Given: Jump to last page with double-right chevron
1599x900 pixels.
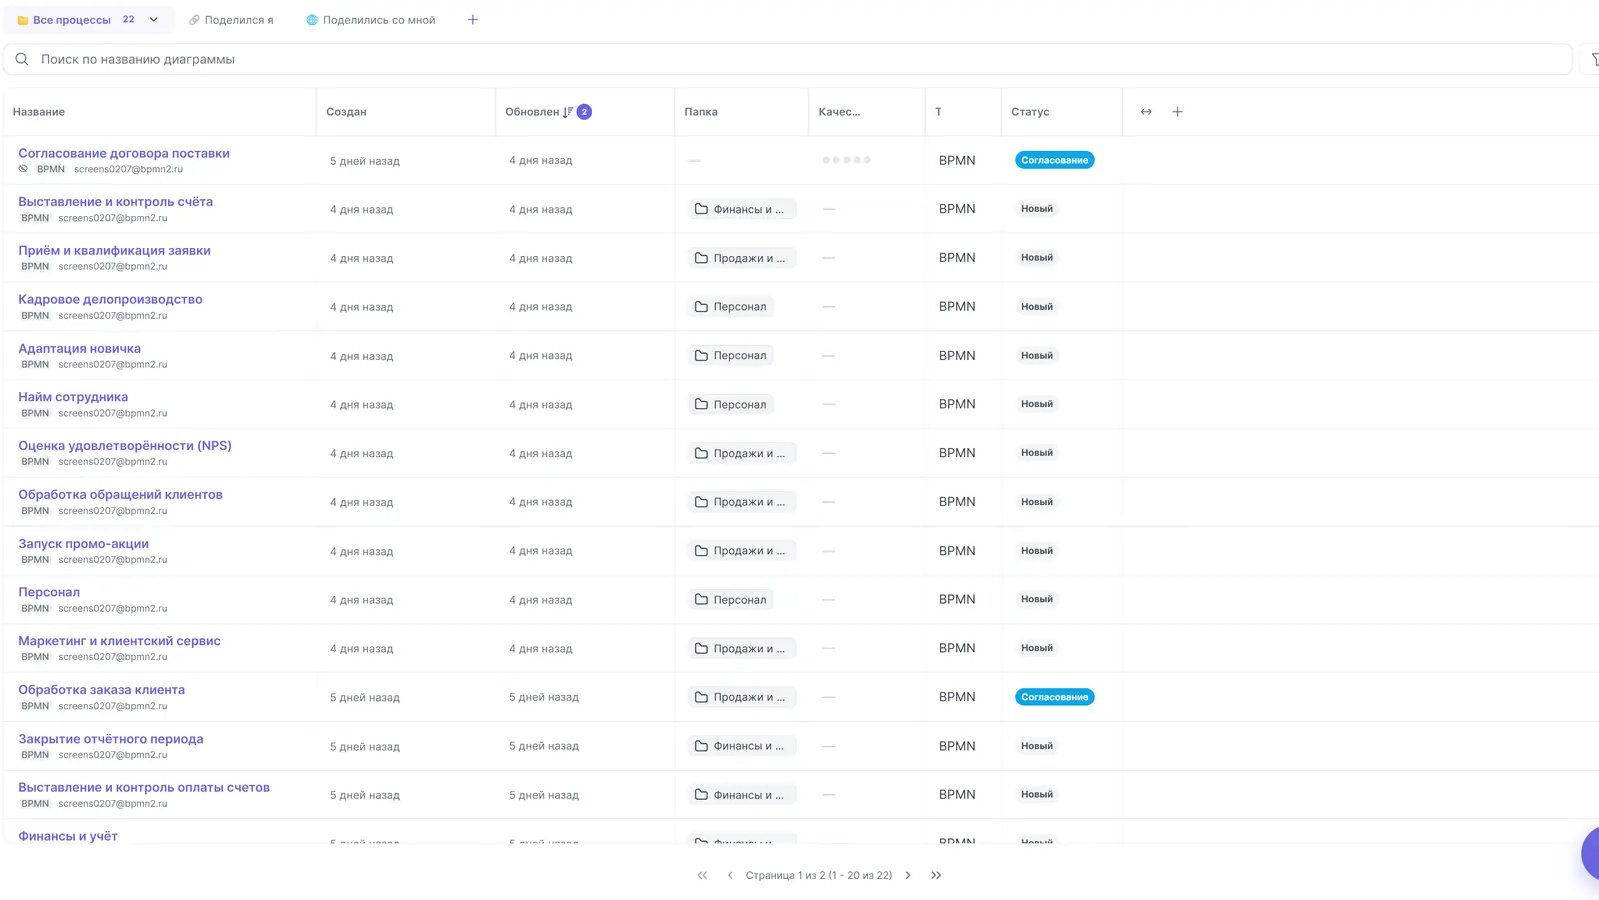Looking at the screenshot, I should click(x=936, y=875).
